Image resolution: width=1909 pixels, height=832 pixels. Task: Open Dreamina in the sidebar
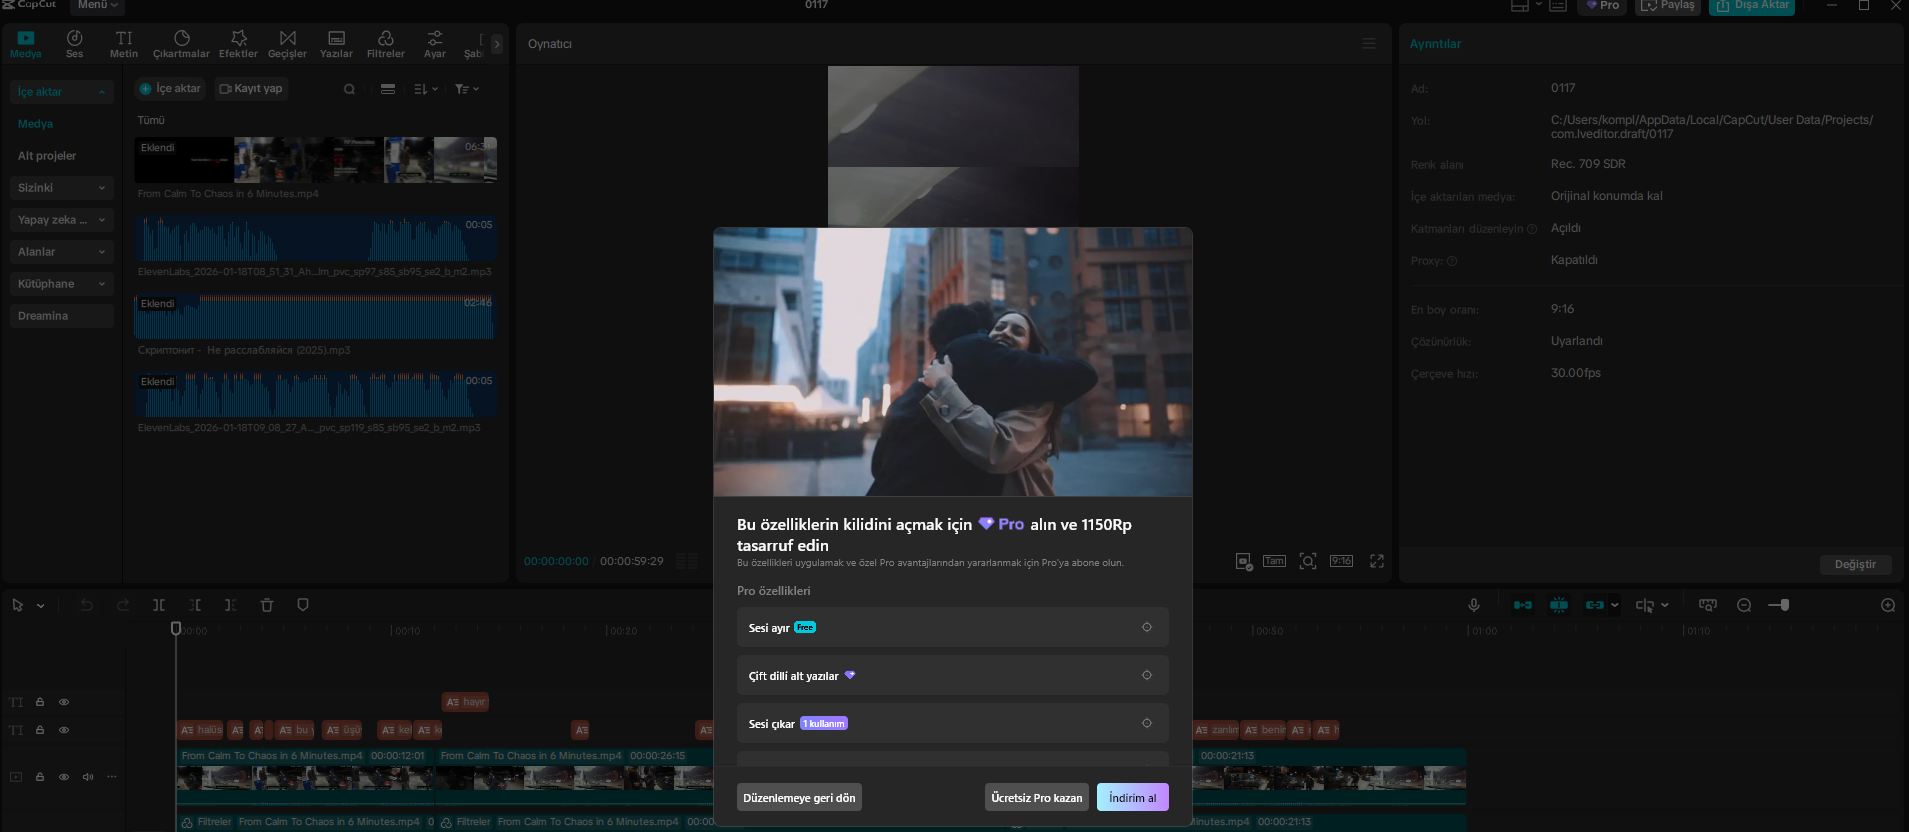(x=60, y=316)
